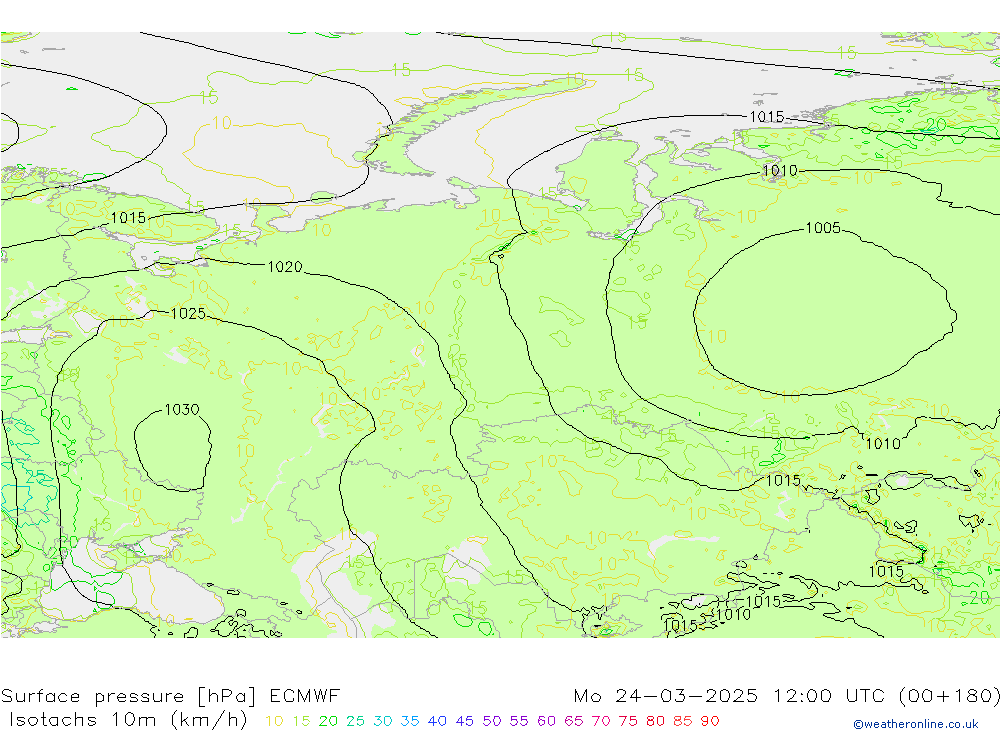
Task: Click the 70 value in the isotach legend
Action: click(601, 721)
